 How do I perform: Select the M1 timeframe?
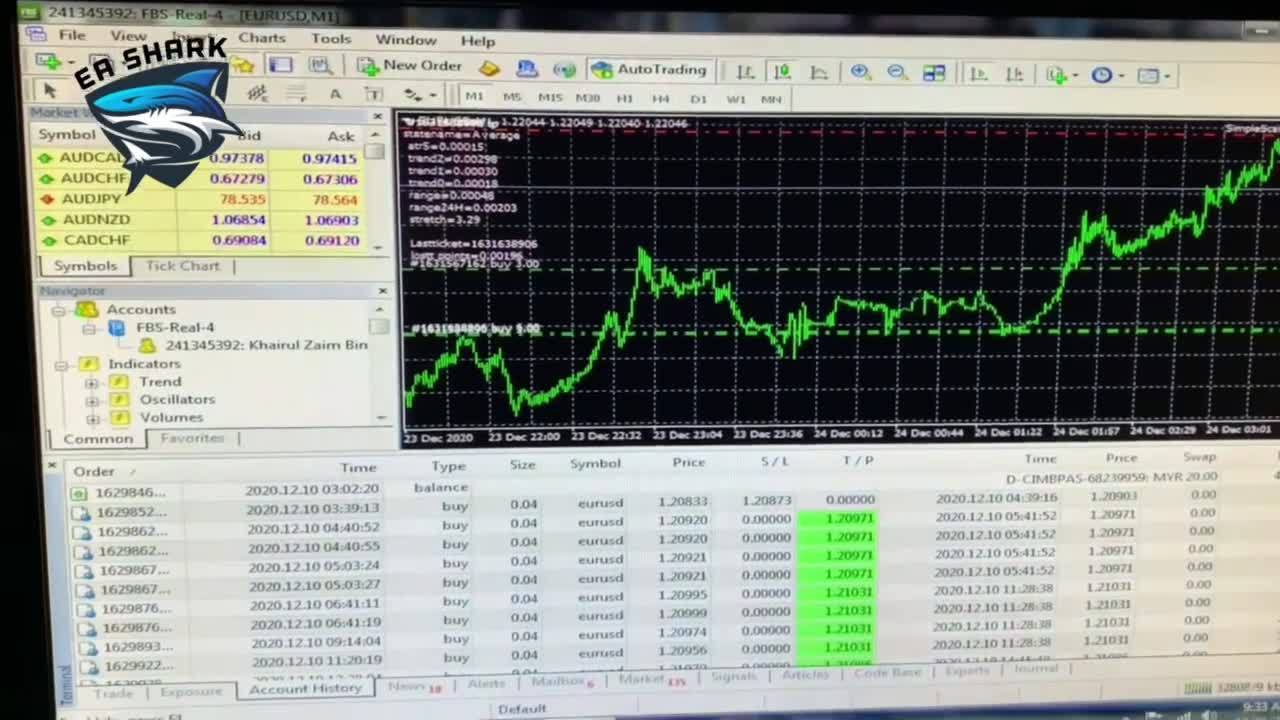point(474,96)
